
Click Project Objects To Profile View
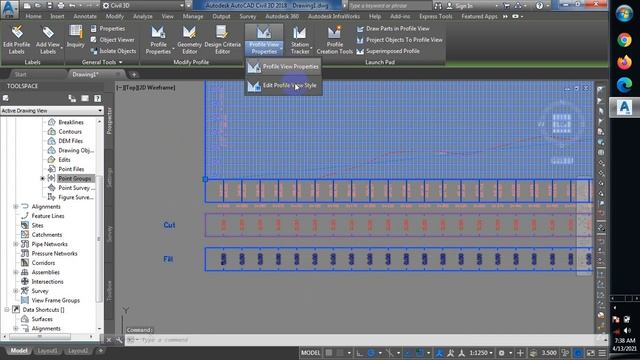coord(400,40)
